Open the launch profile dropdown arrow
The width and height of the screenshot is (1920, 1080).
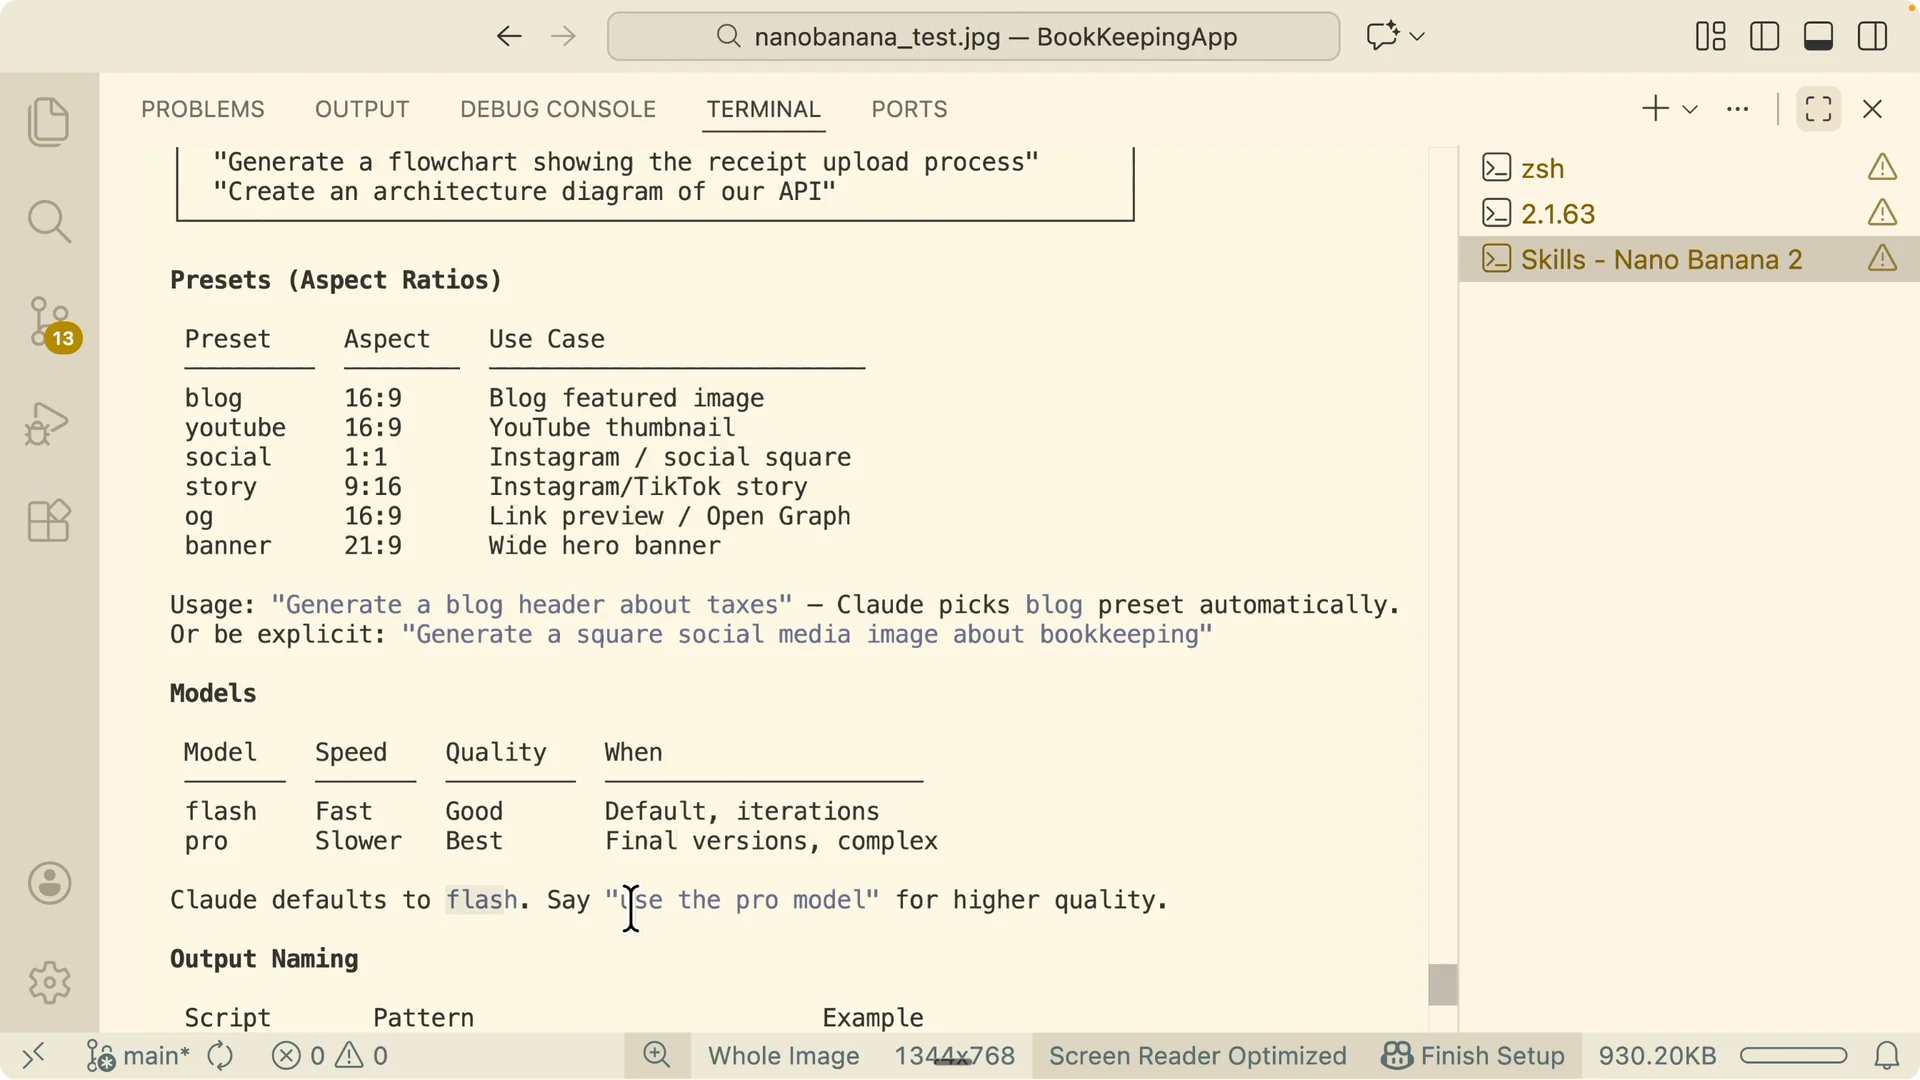coord(1690,110)
